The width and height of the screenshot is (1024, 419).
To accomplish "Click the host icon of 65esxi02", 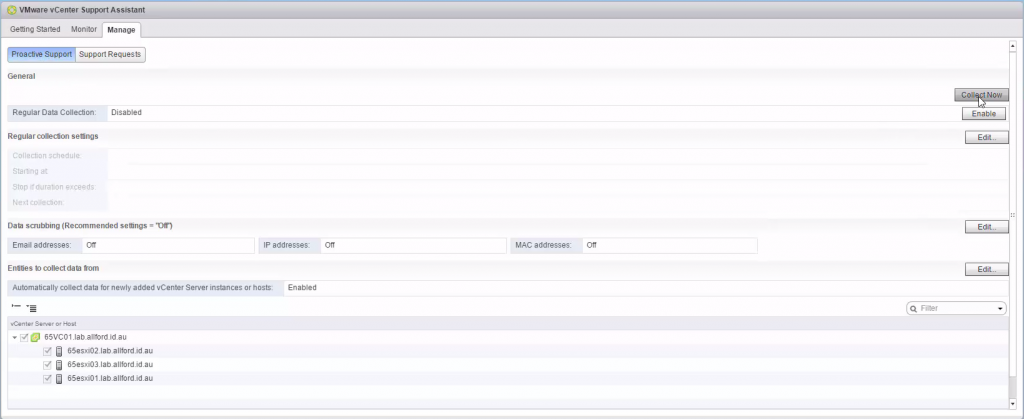I will (x=59, y=351).
